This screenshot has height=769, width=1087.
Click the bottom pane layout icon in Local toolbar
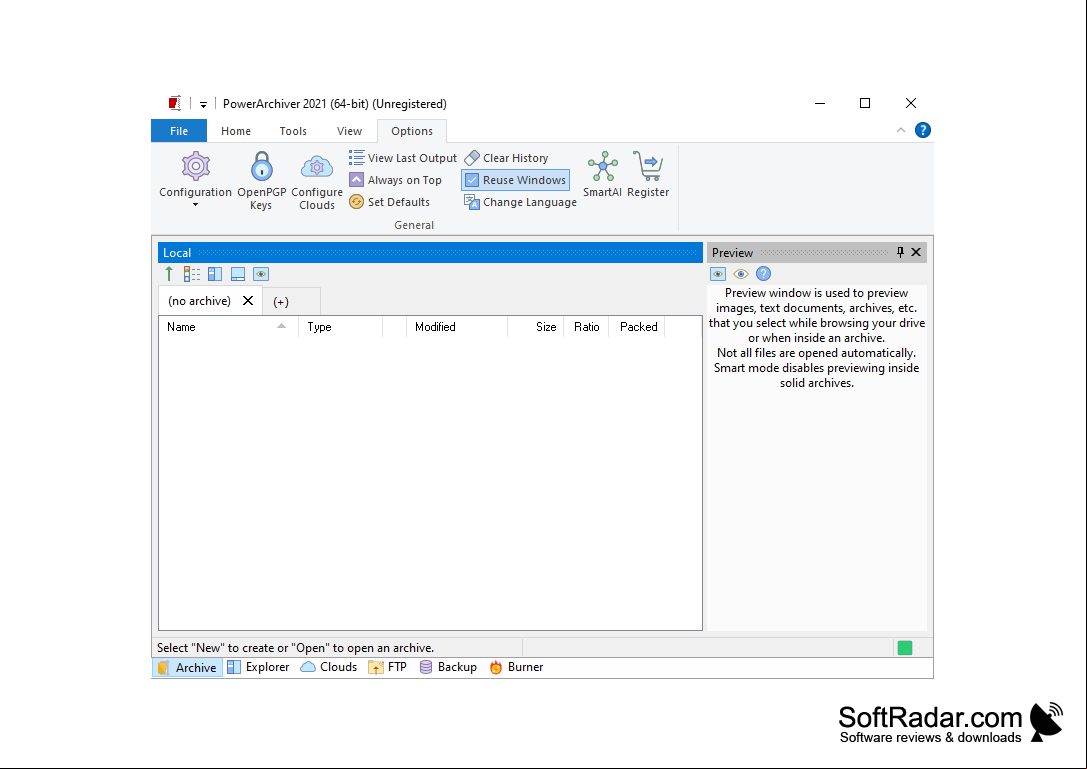[x=238, y=274]
